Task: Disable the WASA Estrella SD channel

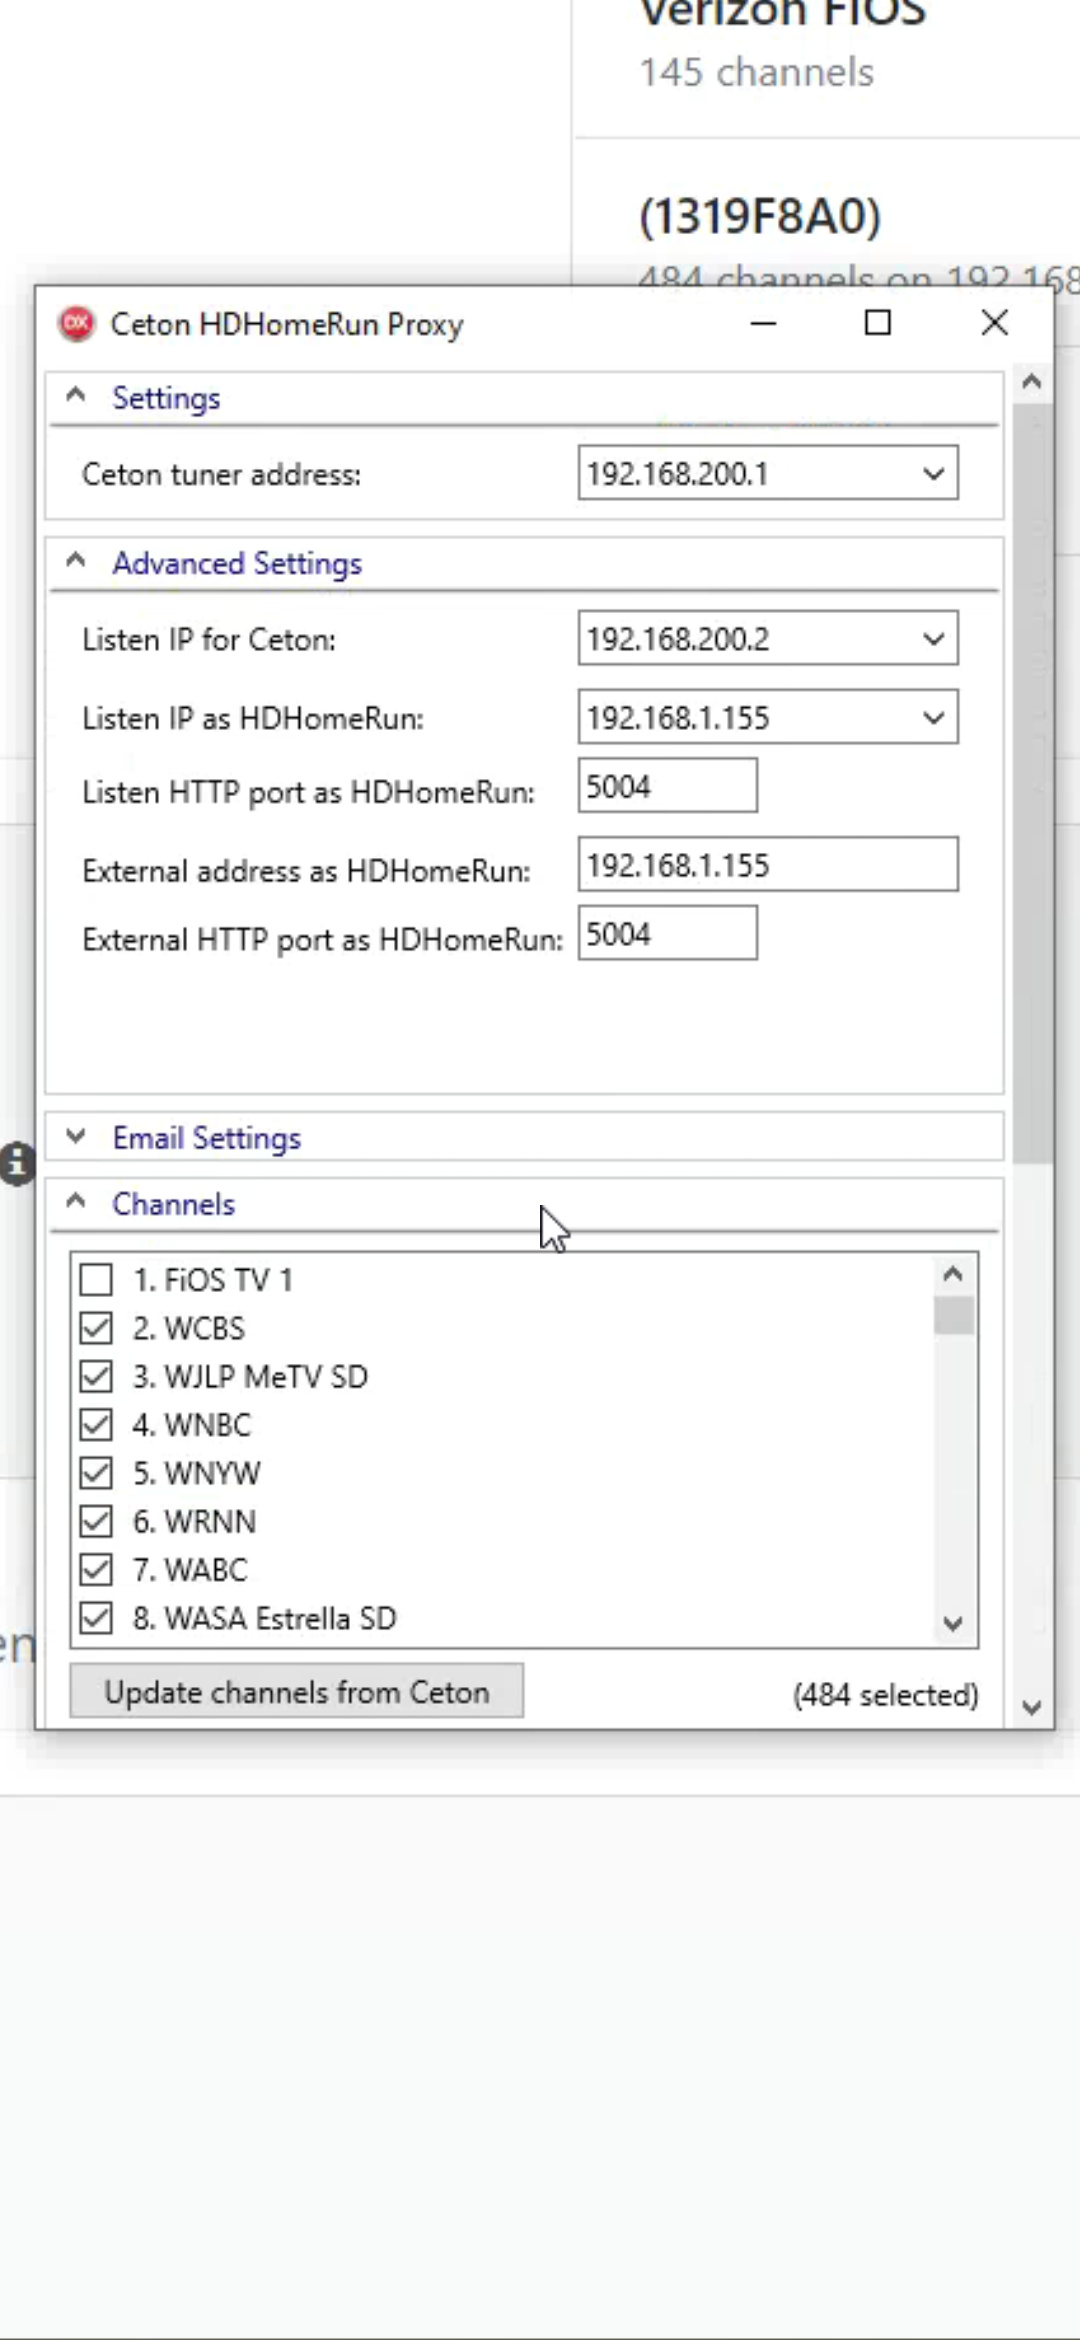Action: (96, 1618)
